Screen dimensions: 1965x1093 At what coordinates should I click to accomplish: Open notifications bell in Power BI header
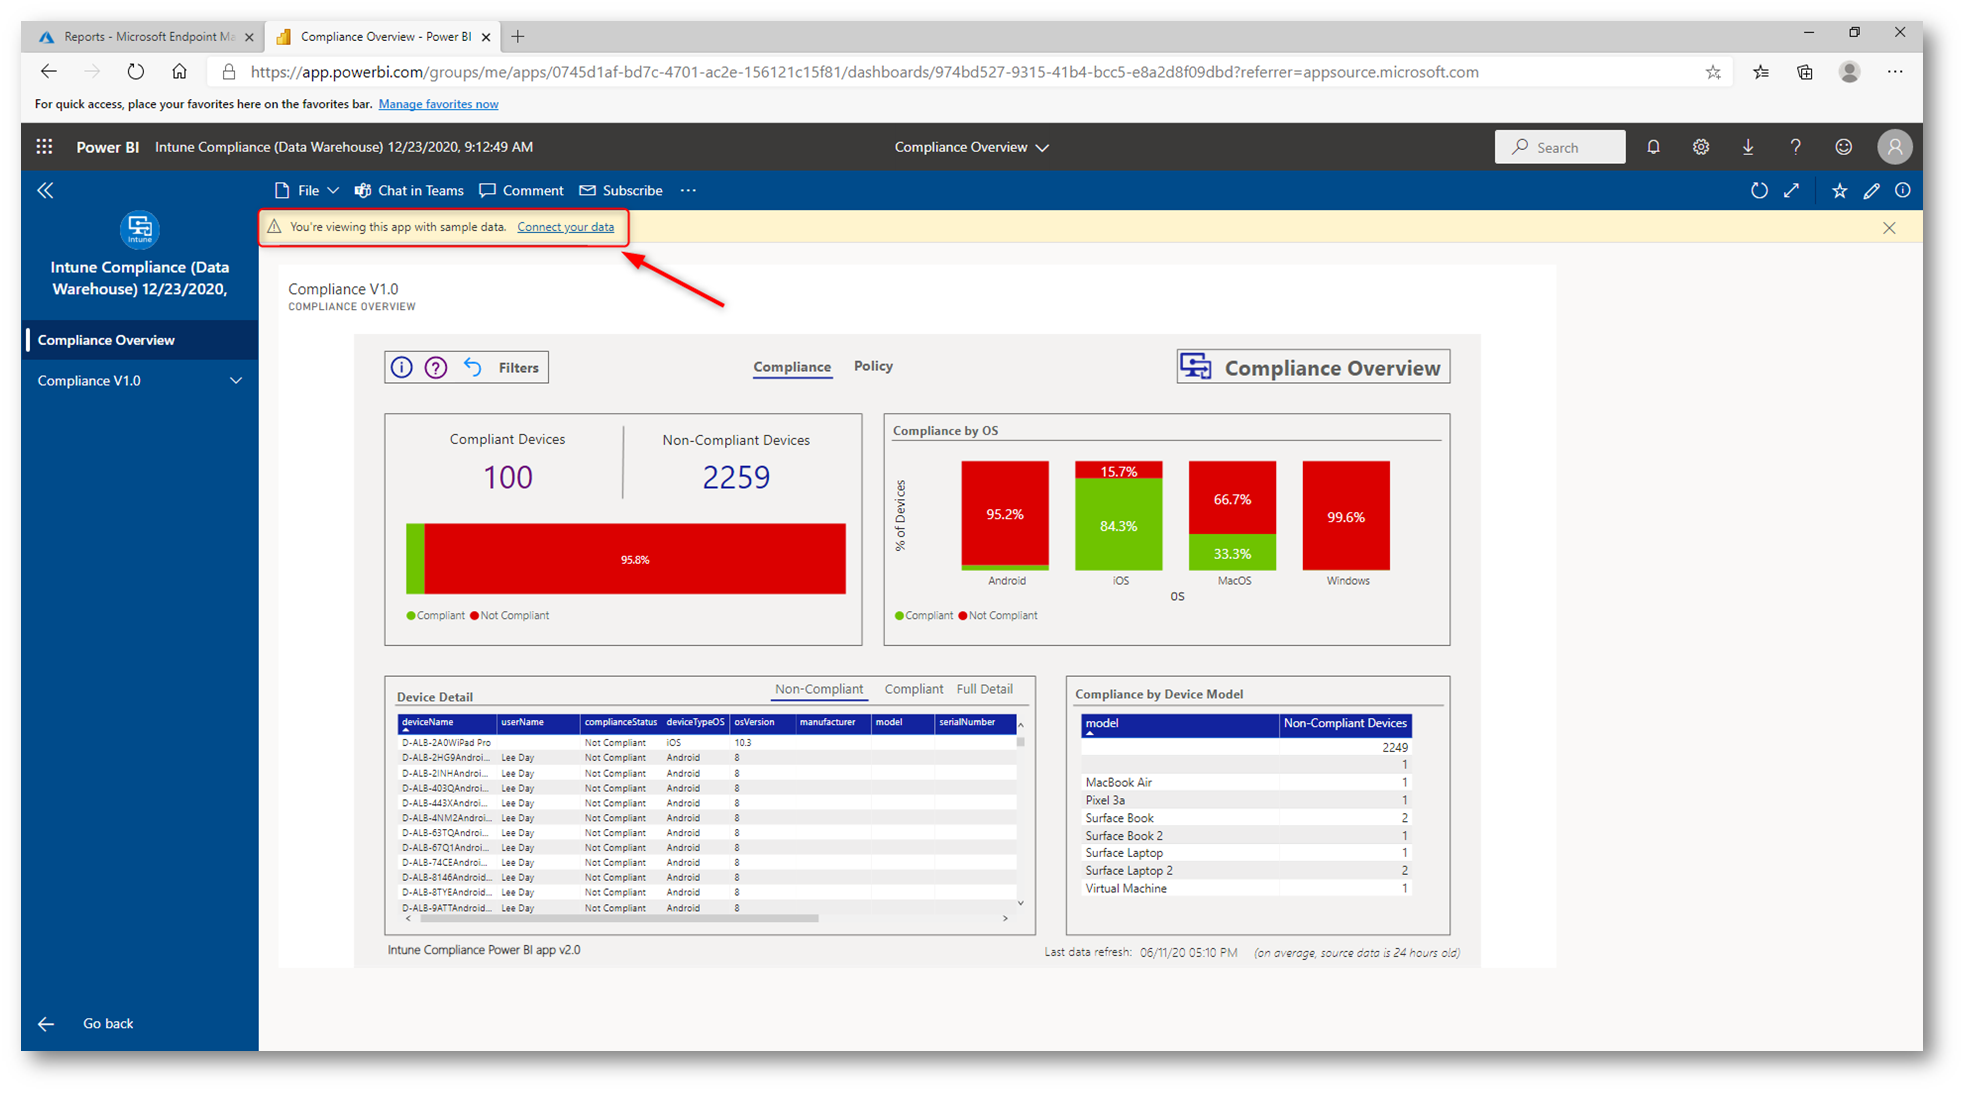click(x=1653, y=147)
